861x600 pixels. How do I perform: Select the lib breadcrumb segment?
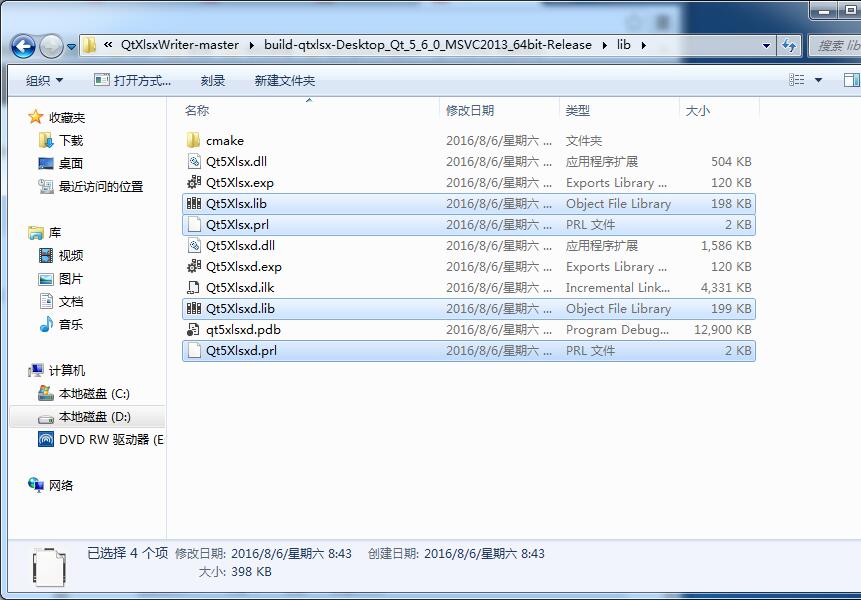pyautogui.click(x=624, y=45)
